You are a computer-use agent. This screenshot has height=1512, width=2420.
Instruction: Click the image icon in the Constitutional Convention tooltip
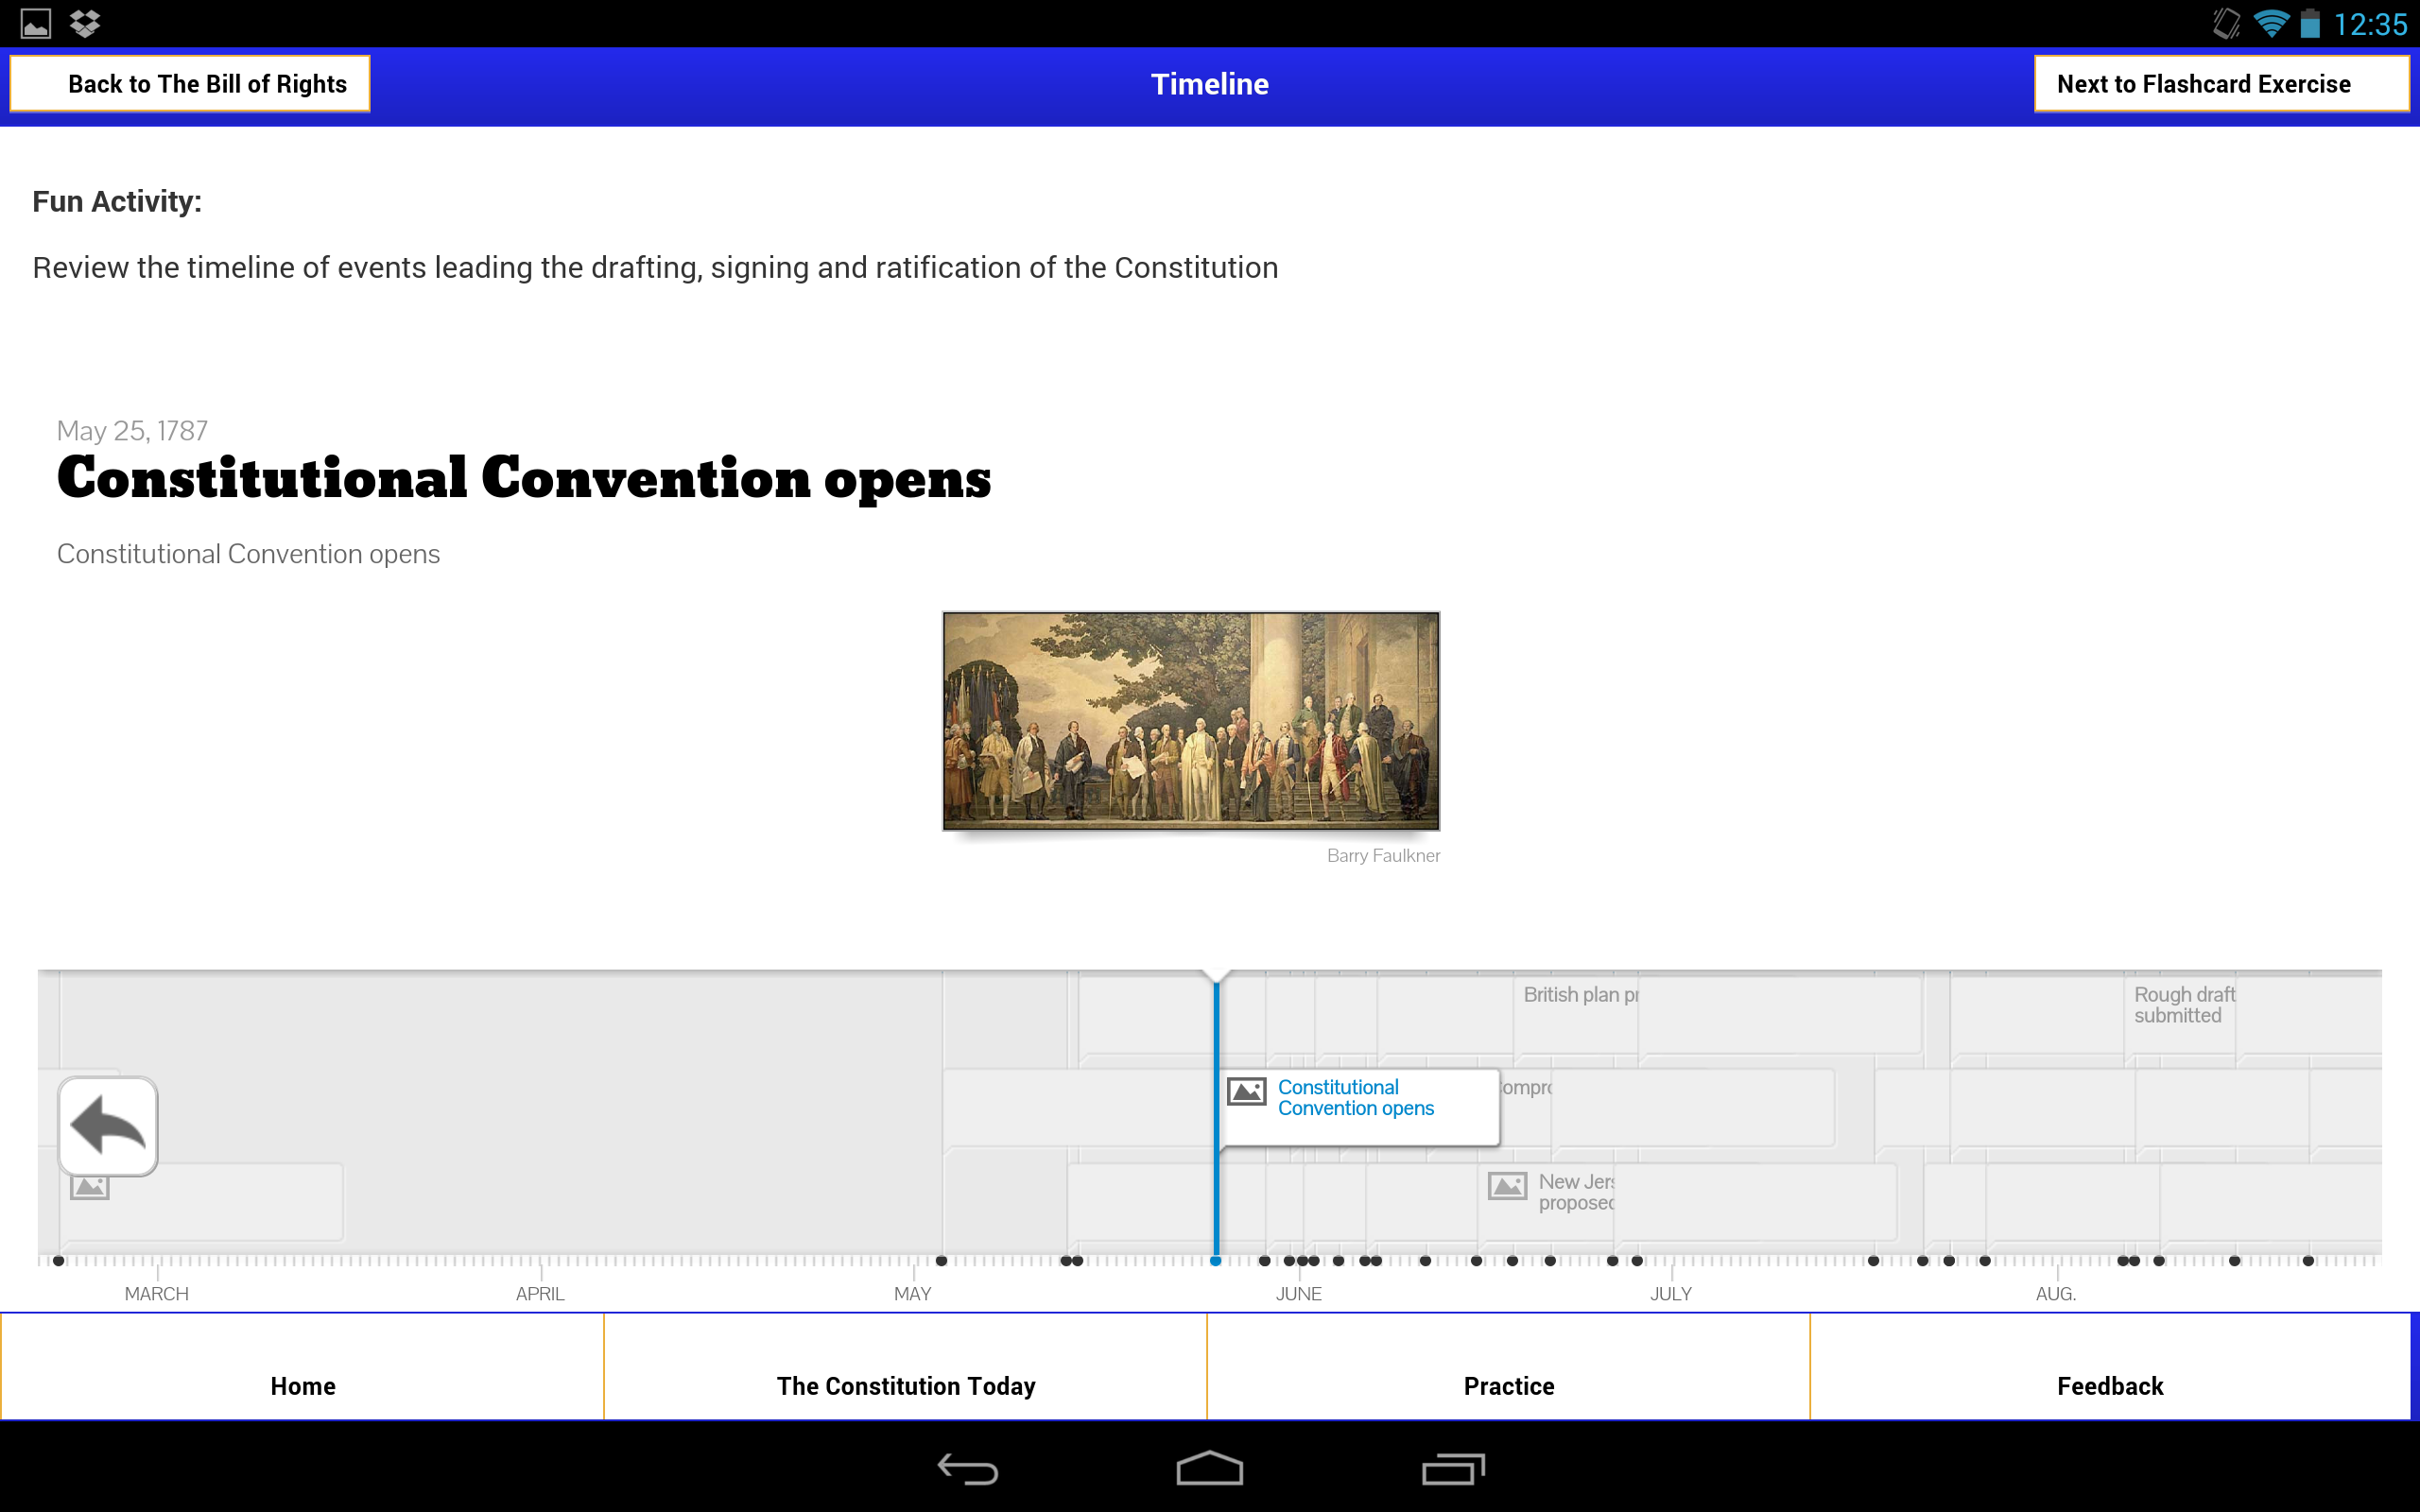pos(1247,1092)
